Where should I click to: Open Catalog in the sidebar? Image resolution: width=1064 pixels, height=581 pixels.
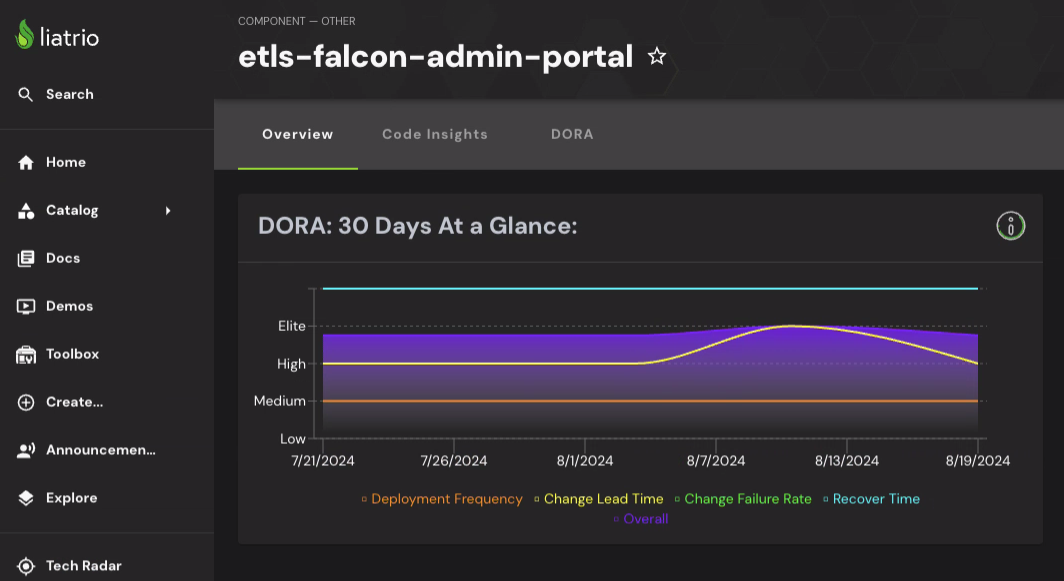coord(107,210)
